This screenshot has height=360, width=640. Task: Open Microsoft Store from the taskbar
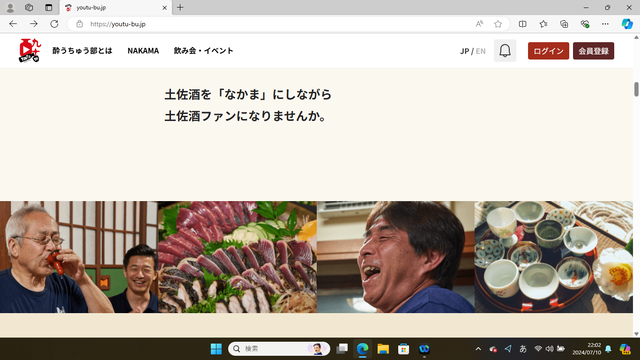(403, 349)
